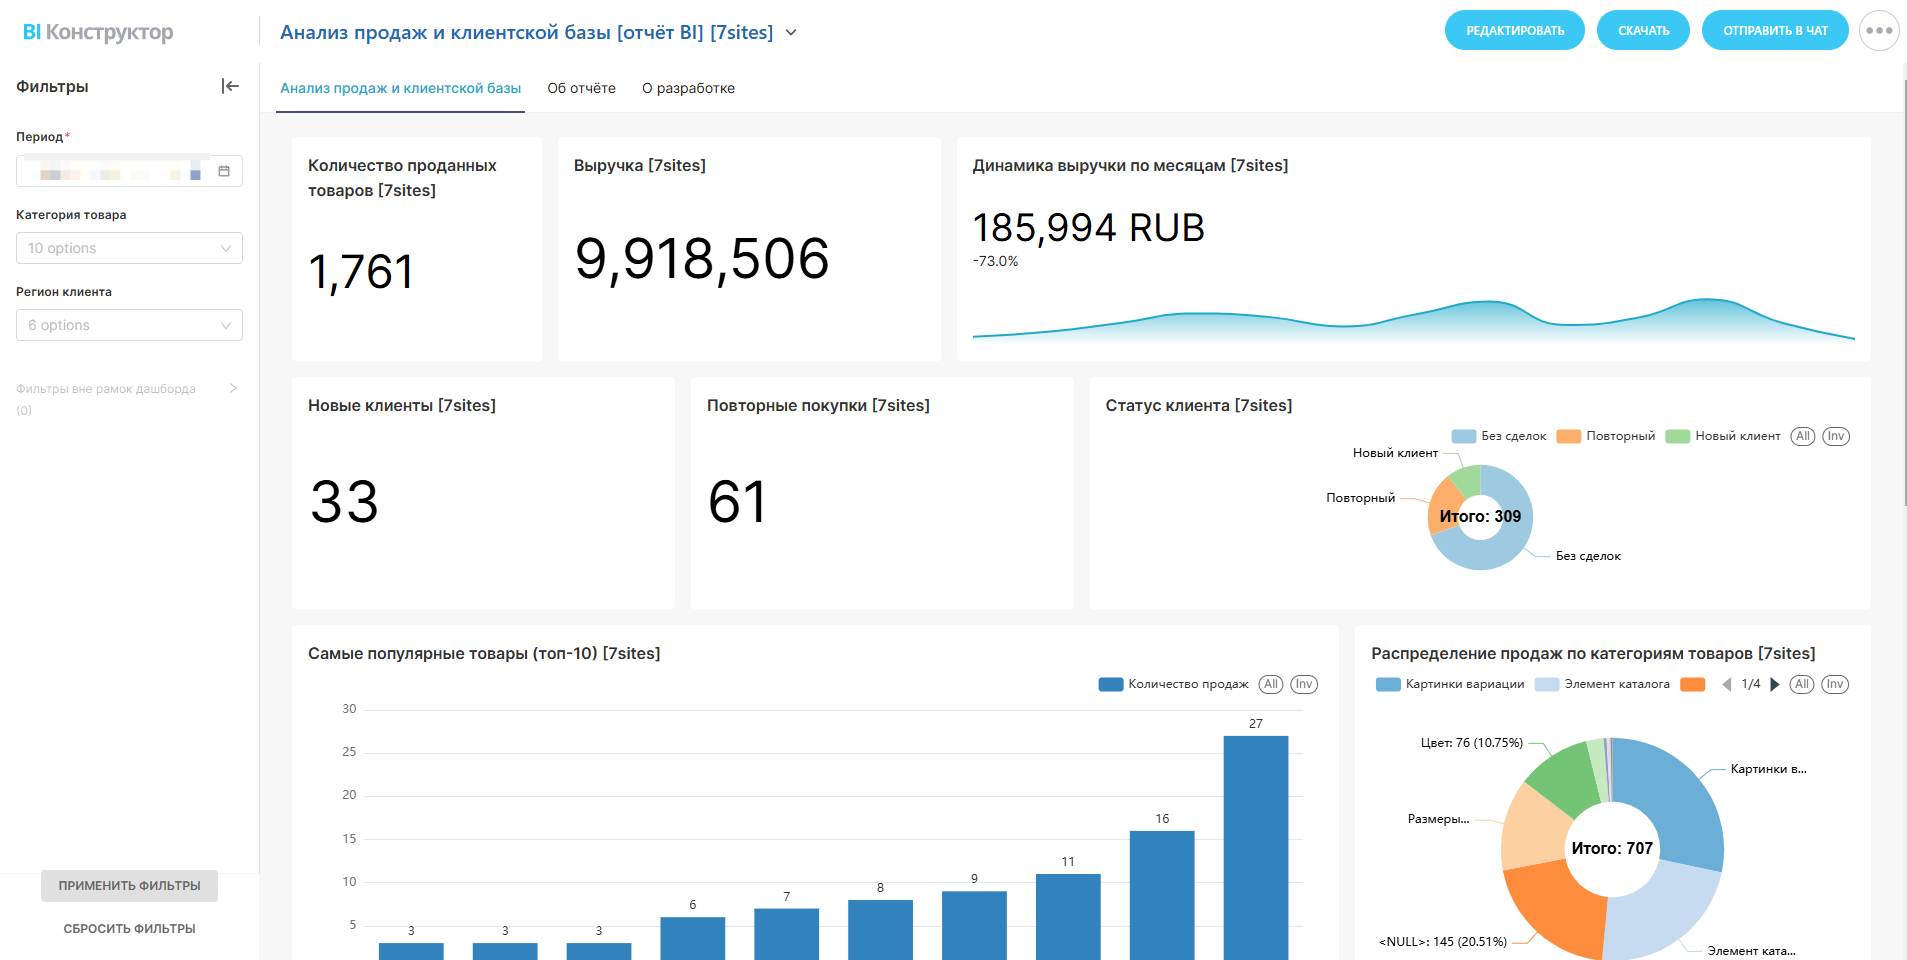Go to next legend page in category chart
The height and width of the screenshot is (960, 1907).
1775,685
